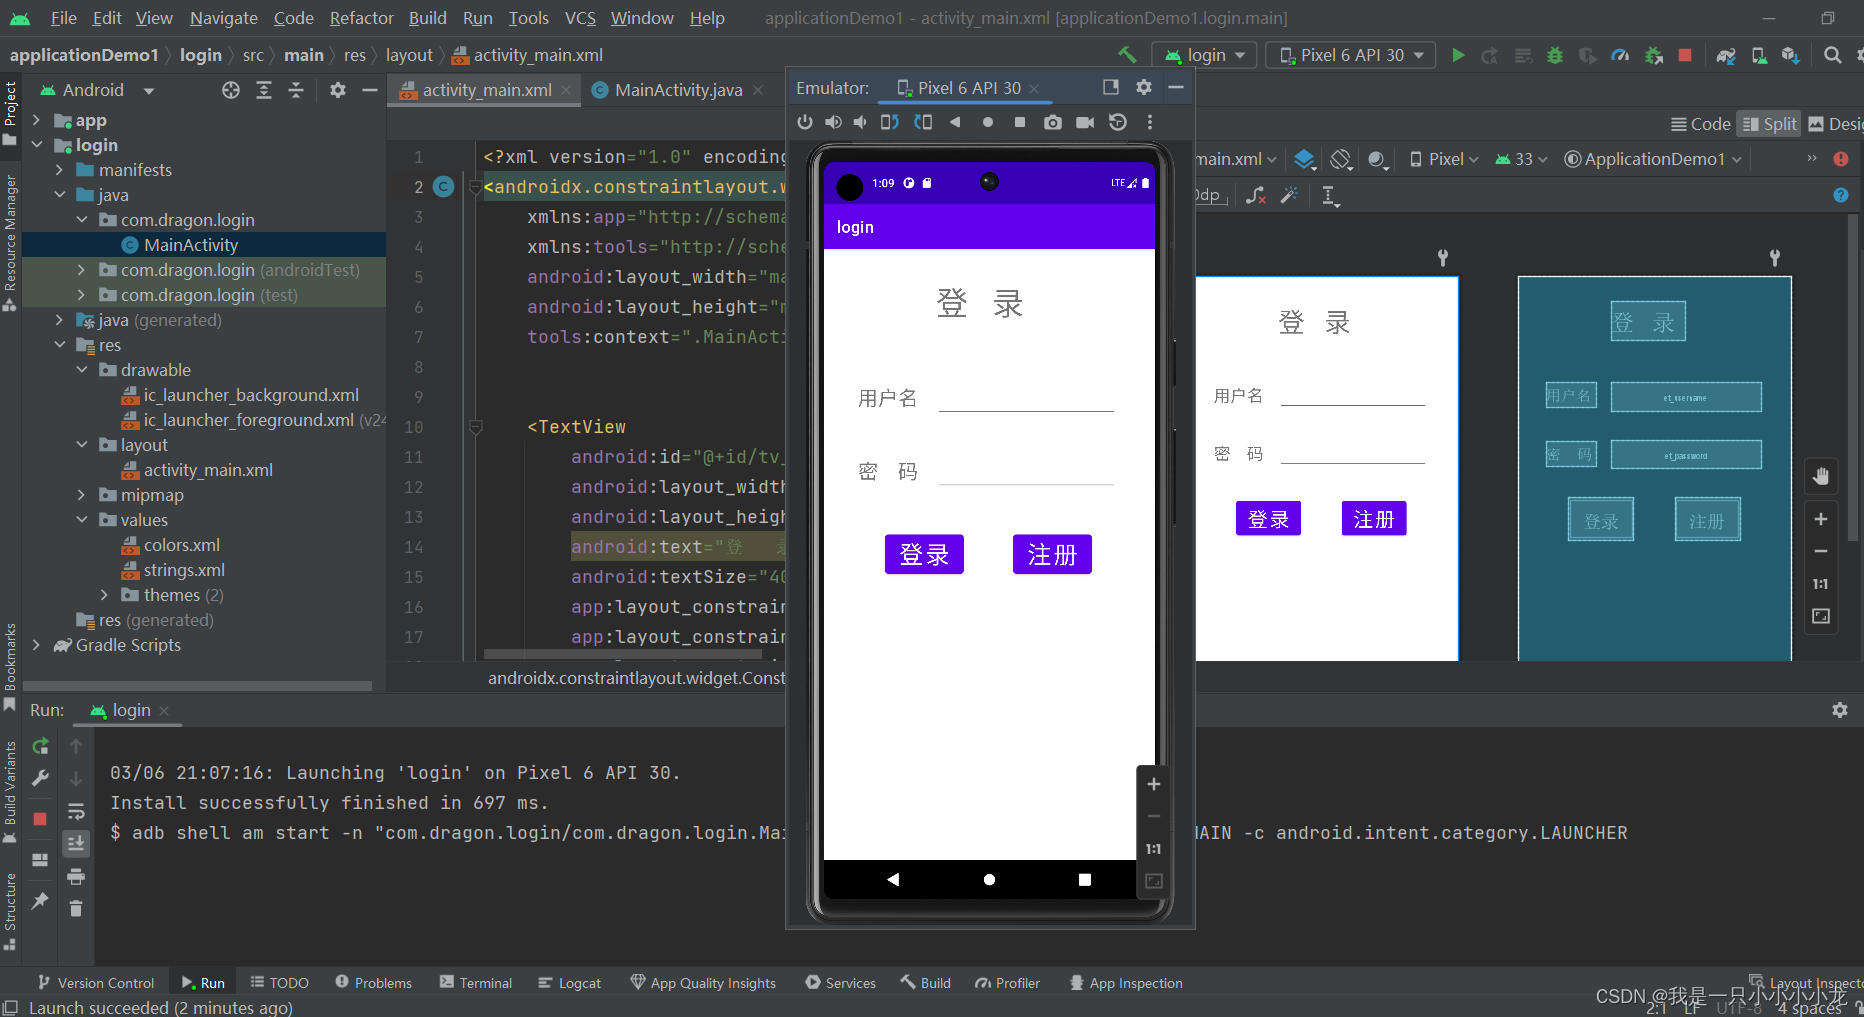The image size is (1864, 1017).
Task: Click emulator volume up icon
Action: (x=833, y=122)
